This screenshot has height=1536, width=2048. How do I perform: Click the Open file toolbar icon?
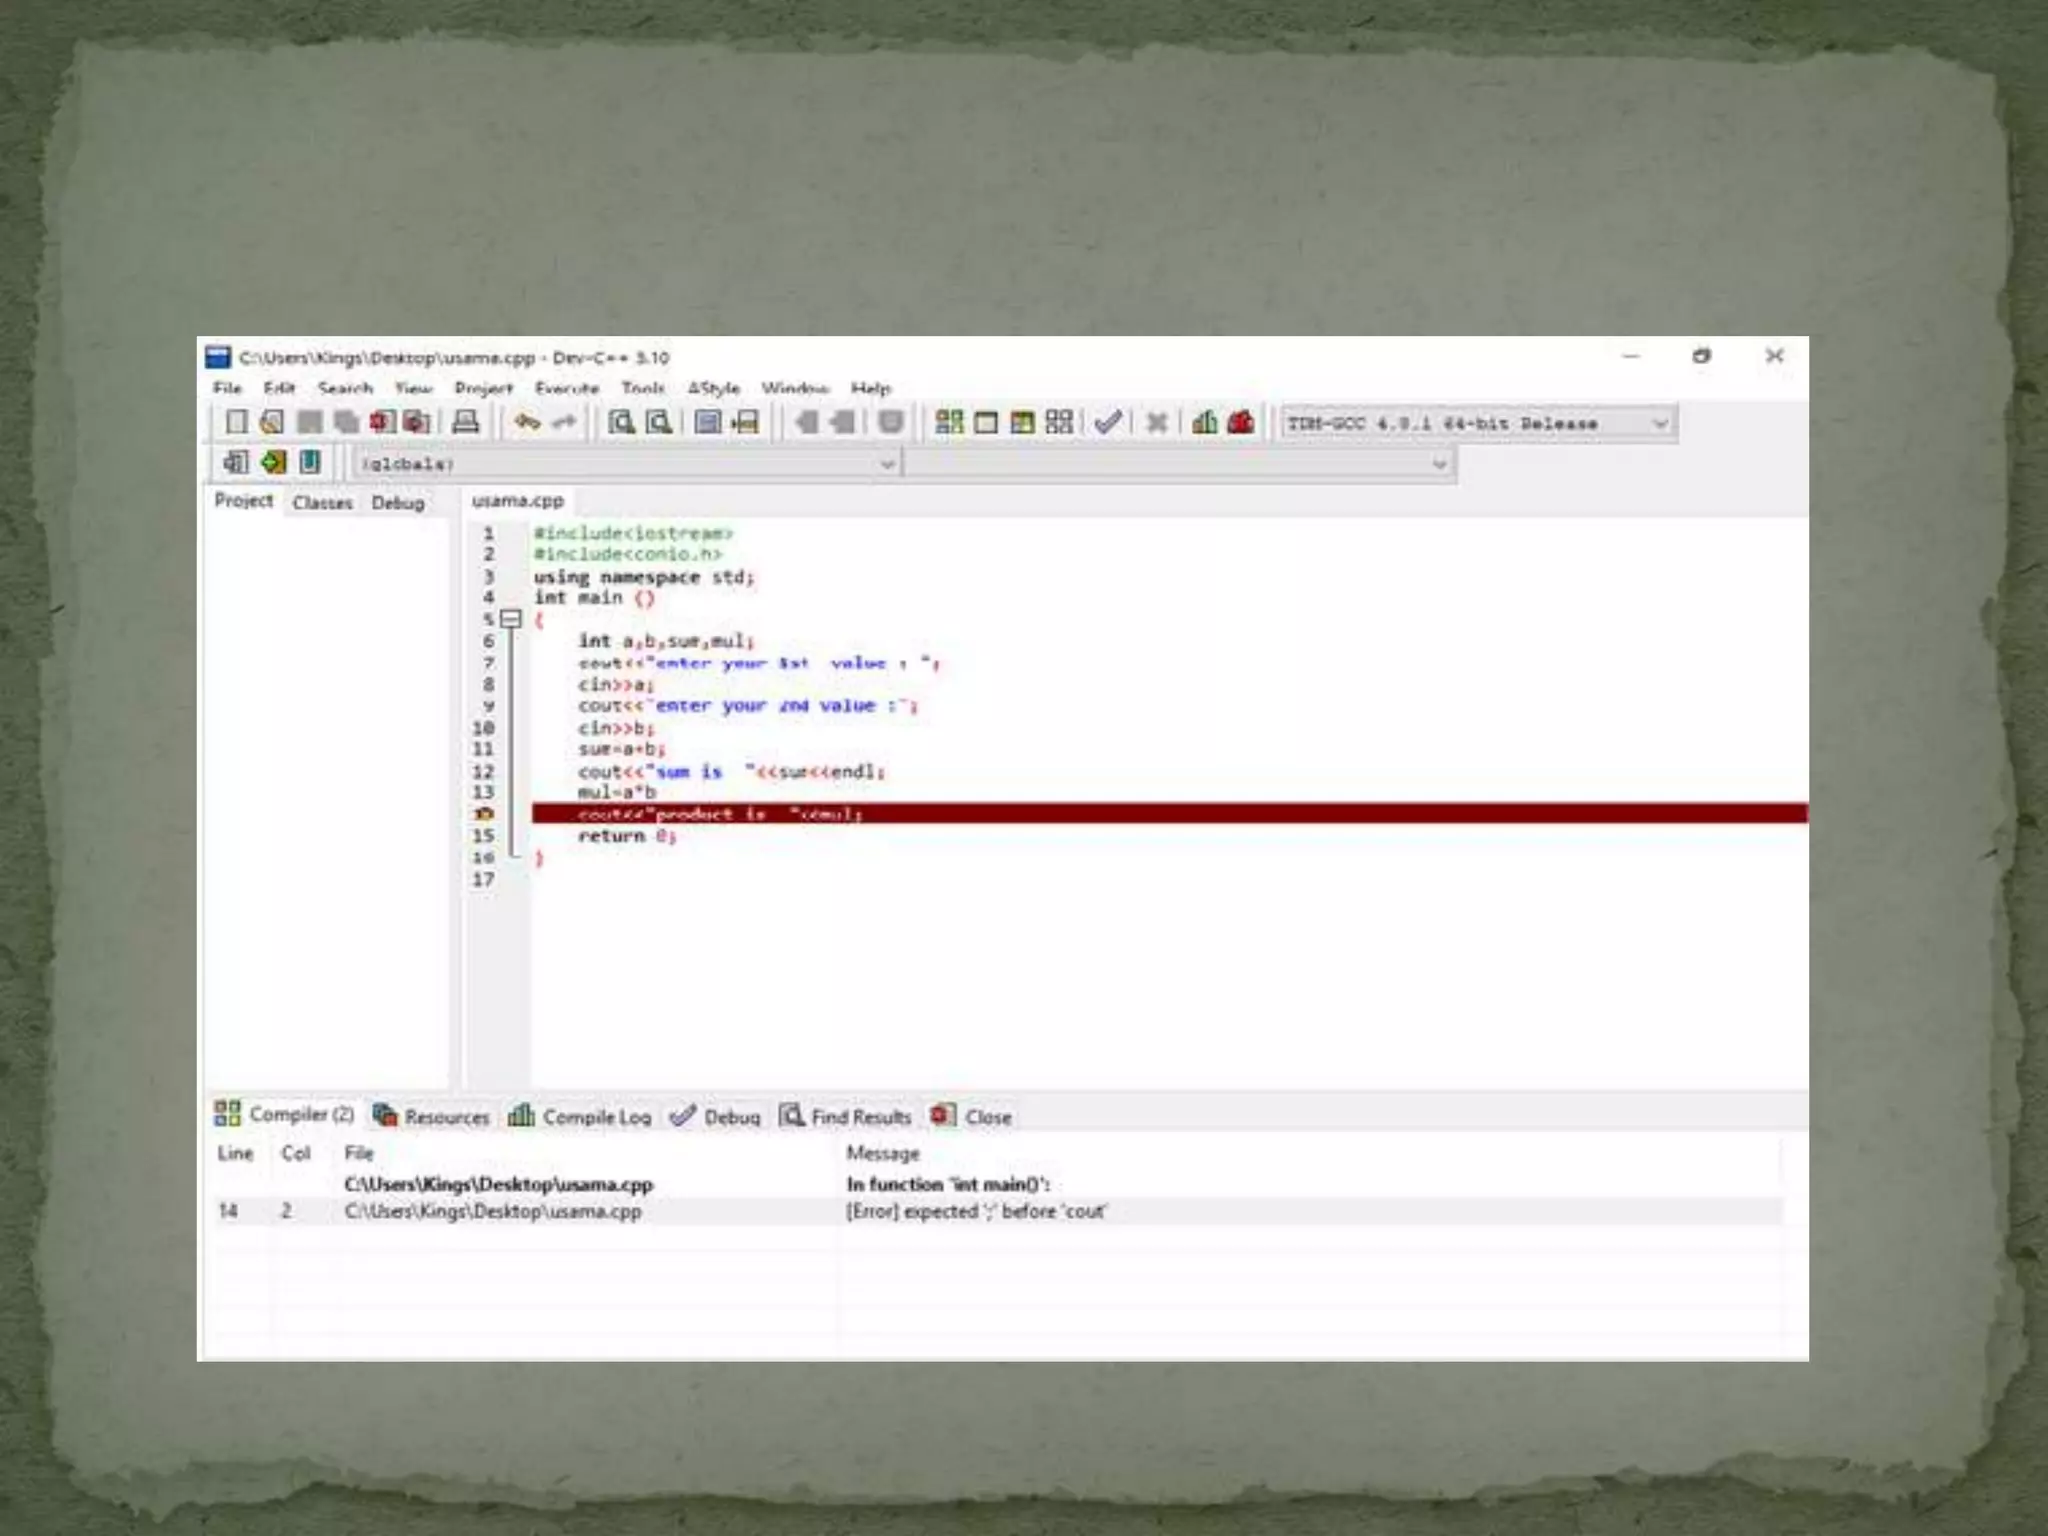pyautogui.click(x=272, y=422)
